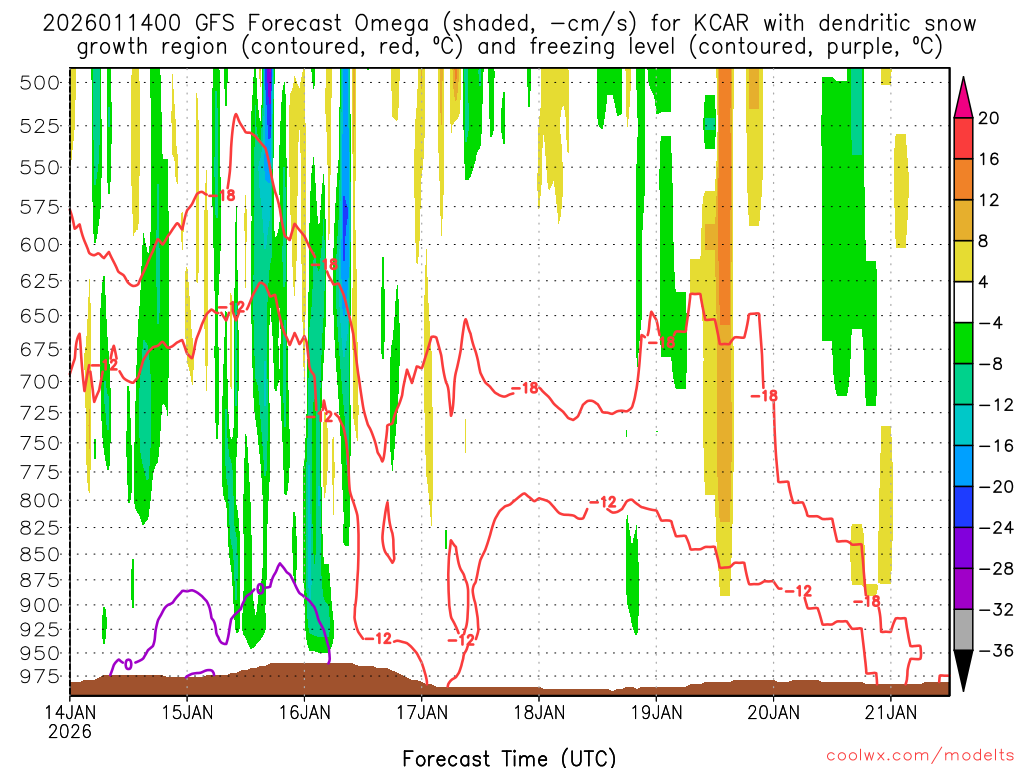Select the 975 pressure level label

click(39, 677)
